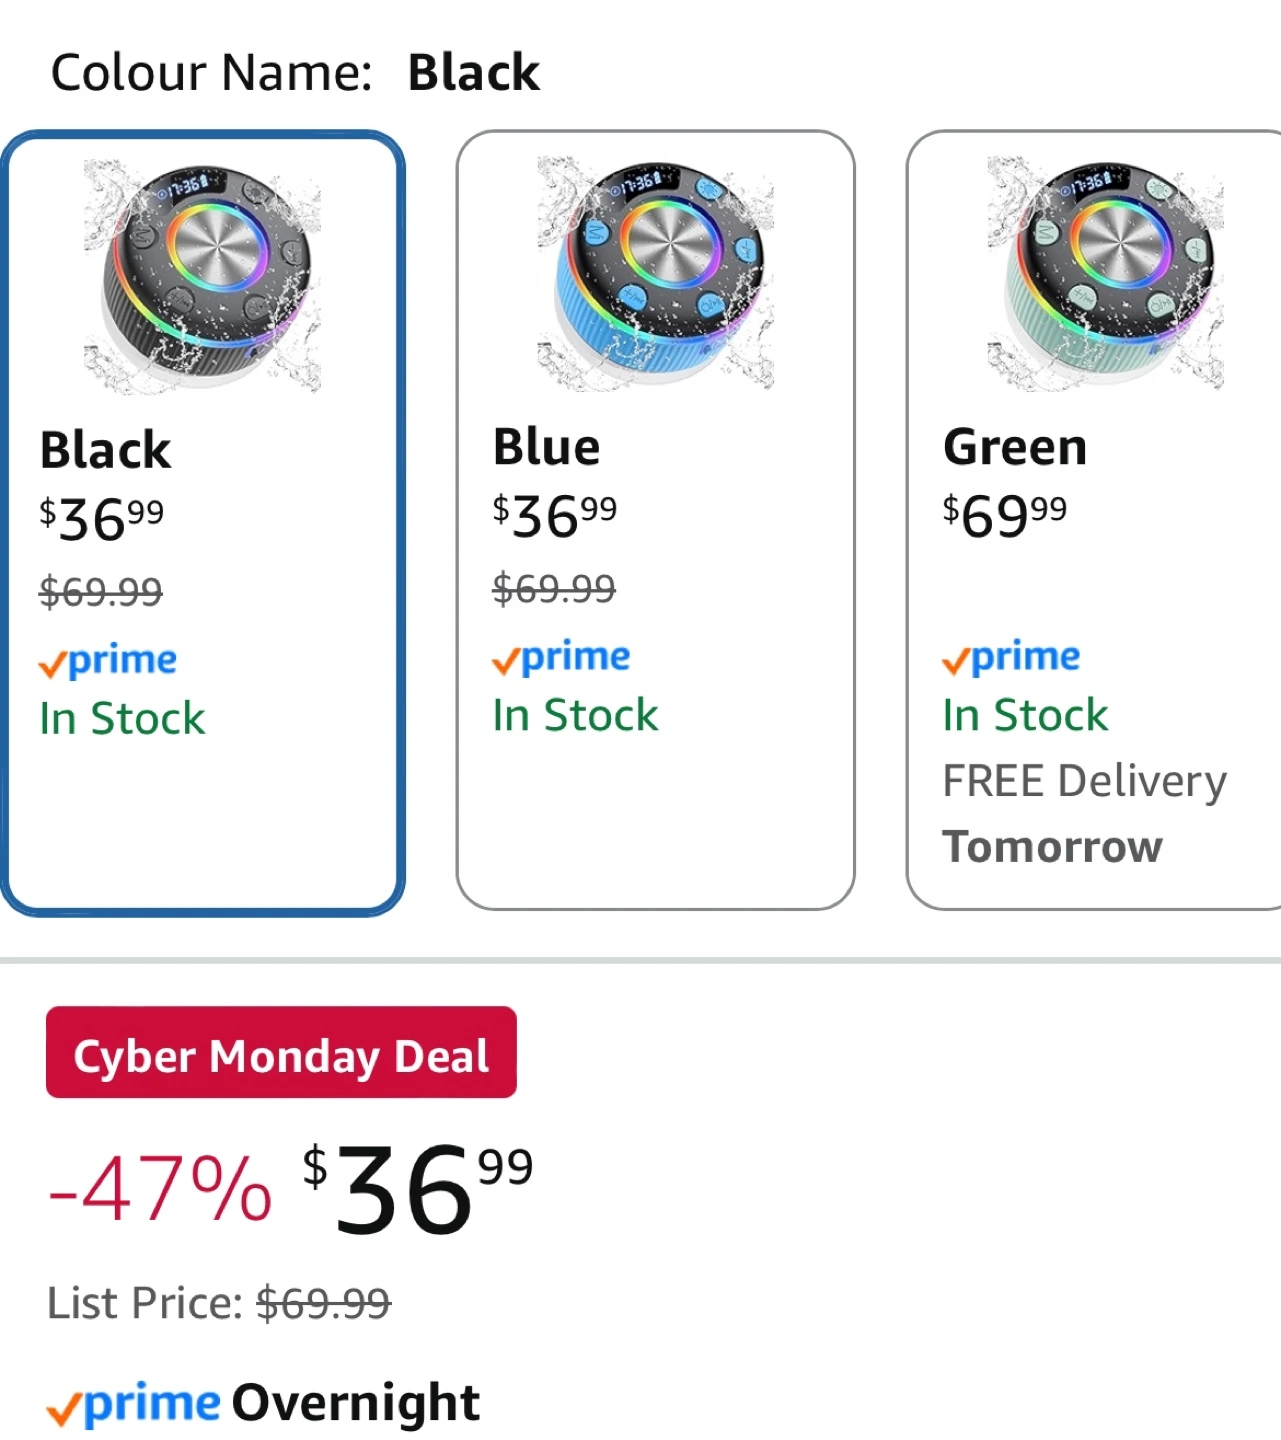Tap the black speaker product image
The image size is (1281, 1440).
pyautogui.click(x=203, y=275)
